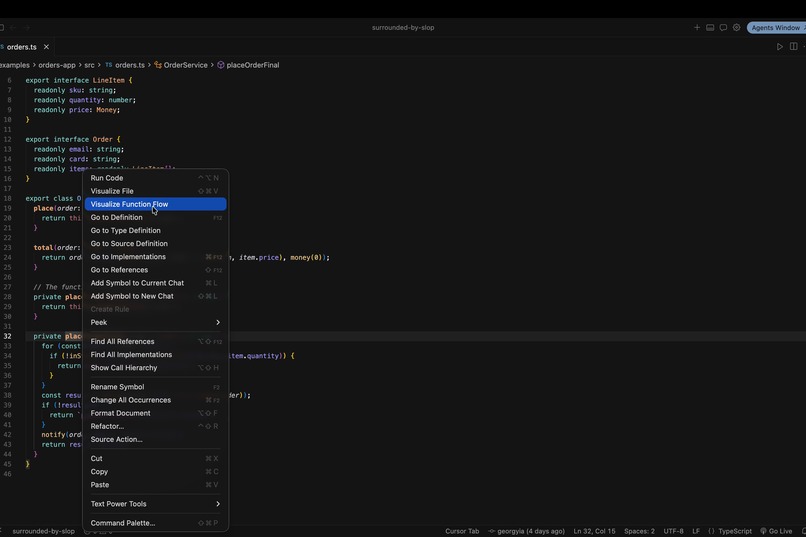The width and height of the screenshot is (806, 537).
Task: Click 'money(0));' code text
Action: pos(310,257)
